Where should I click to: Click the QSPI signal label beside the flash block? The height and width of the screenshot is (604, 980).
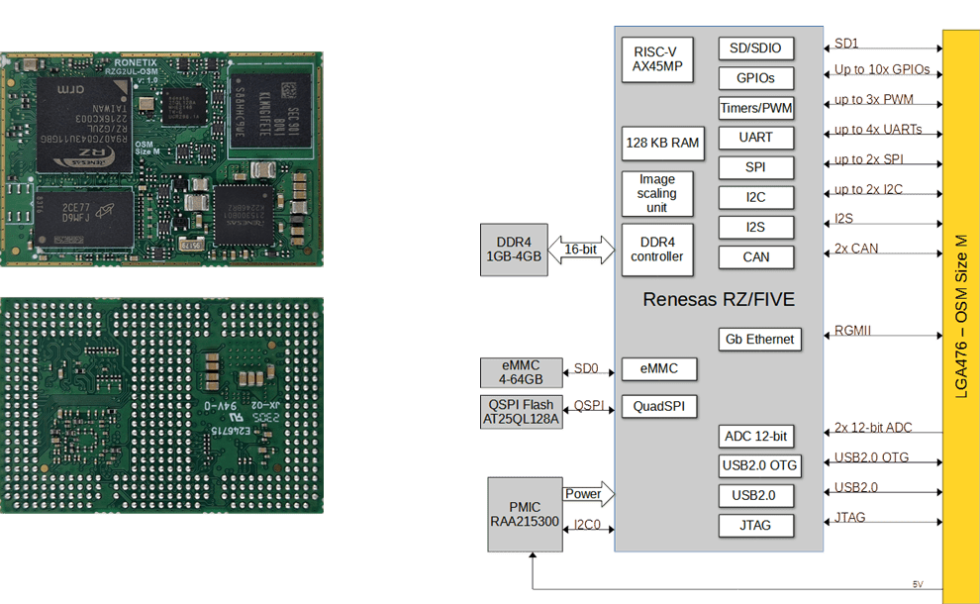589,405
